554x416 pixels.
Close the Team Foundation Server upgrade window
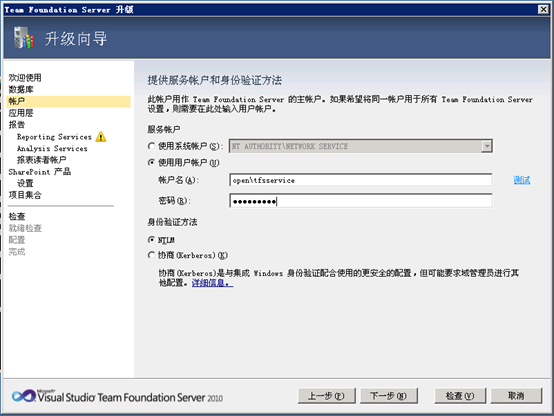pyautogui.click(x=543, y=10)
